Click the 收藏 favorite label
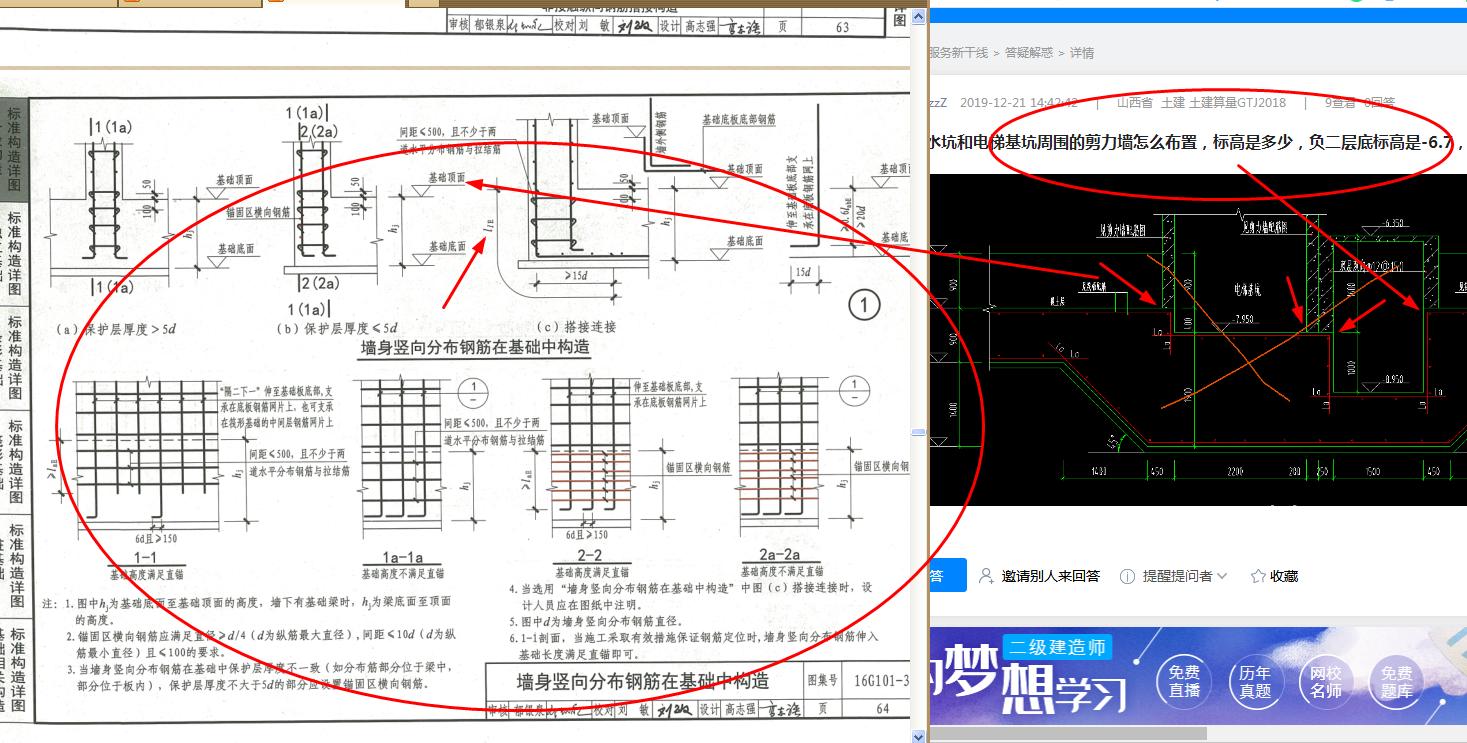Viewport: 1467px width, 743px height. (x=1284, y=576)
